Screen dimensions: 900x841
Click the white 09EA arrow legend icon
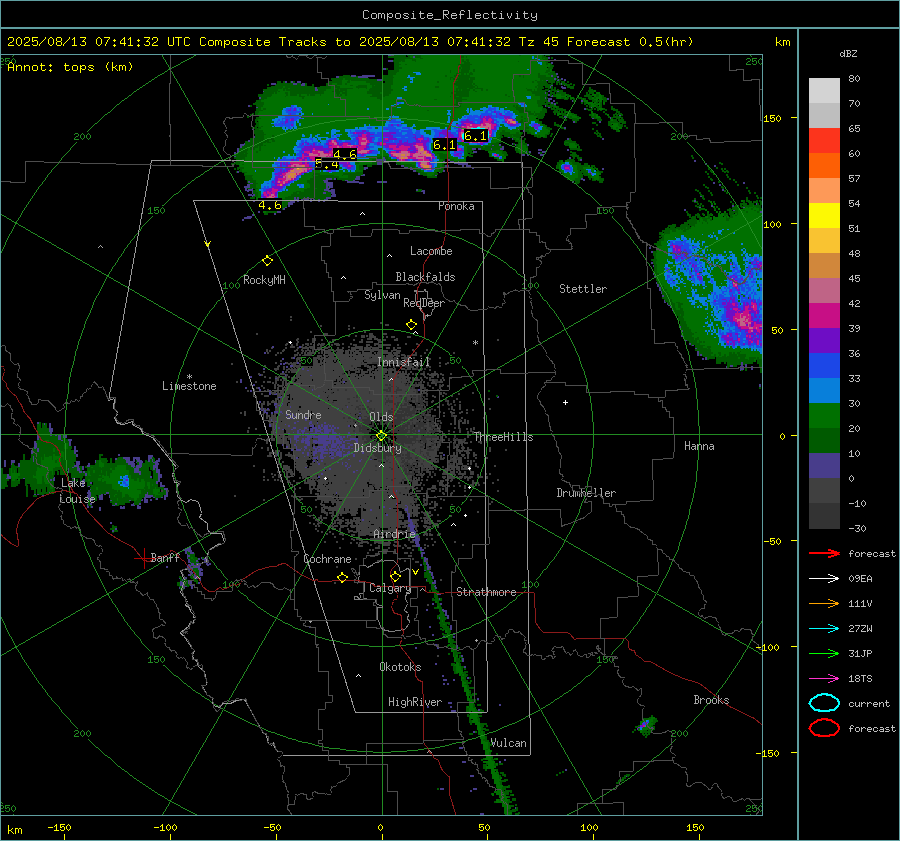(x=824, y=579)
